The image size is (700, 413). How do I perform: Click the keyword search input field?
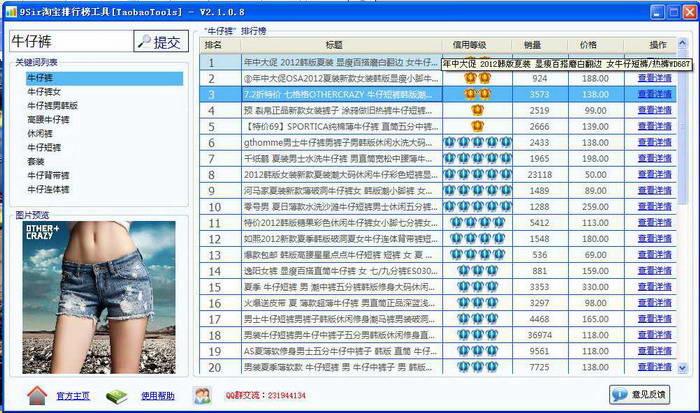tap(68, 42)
